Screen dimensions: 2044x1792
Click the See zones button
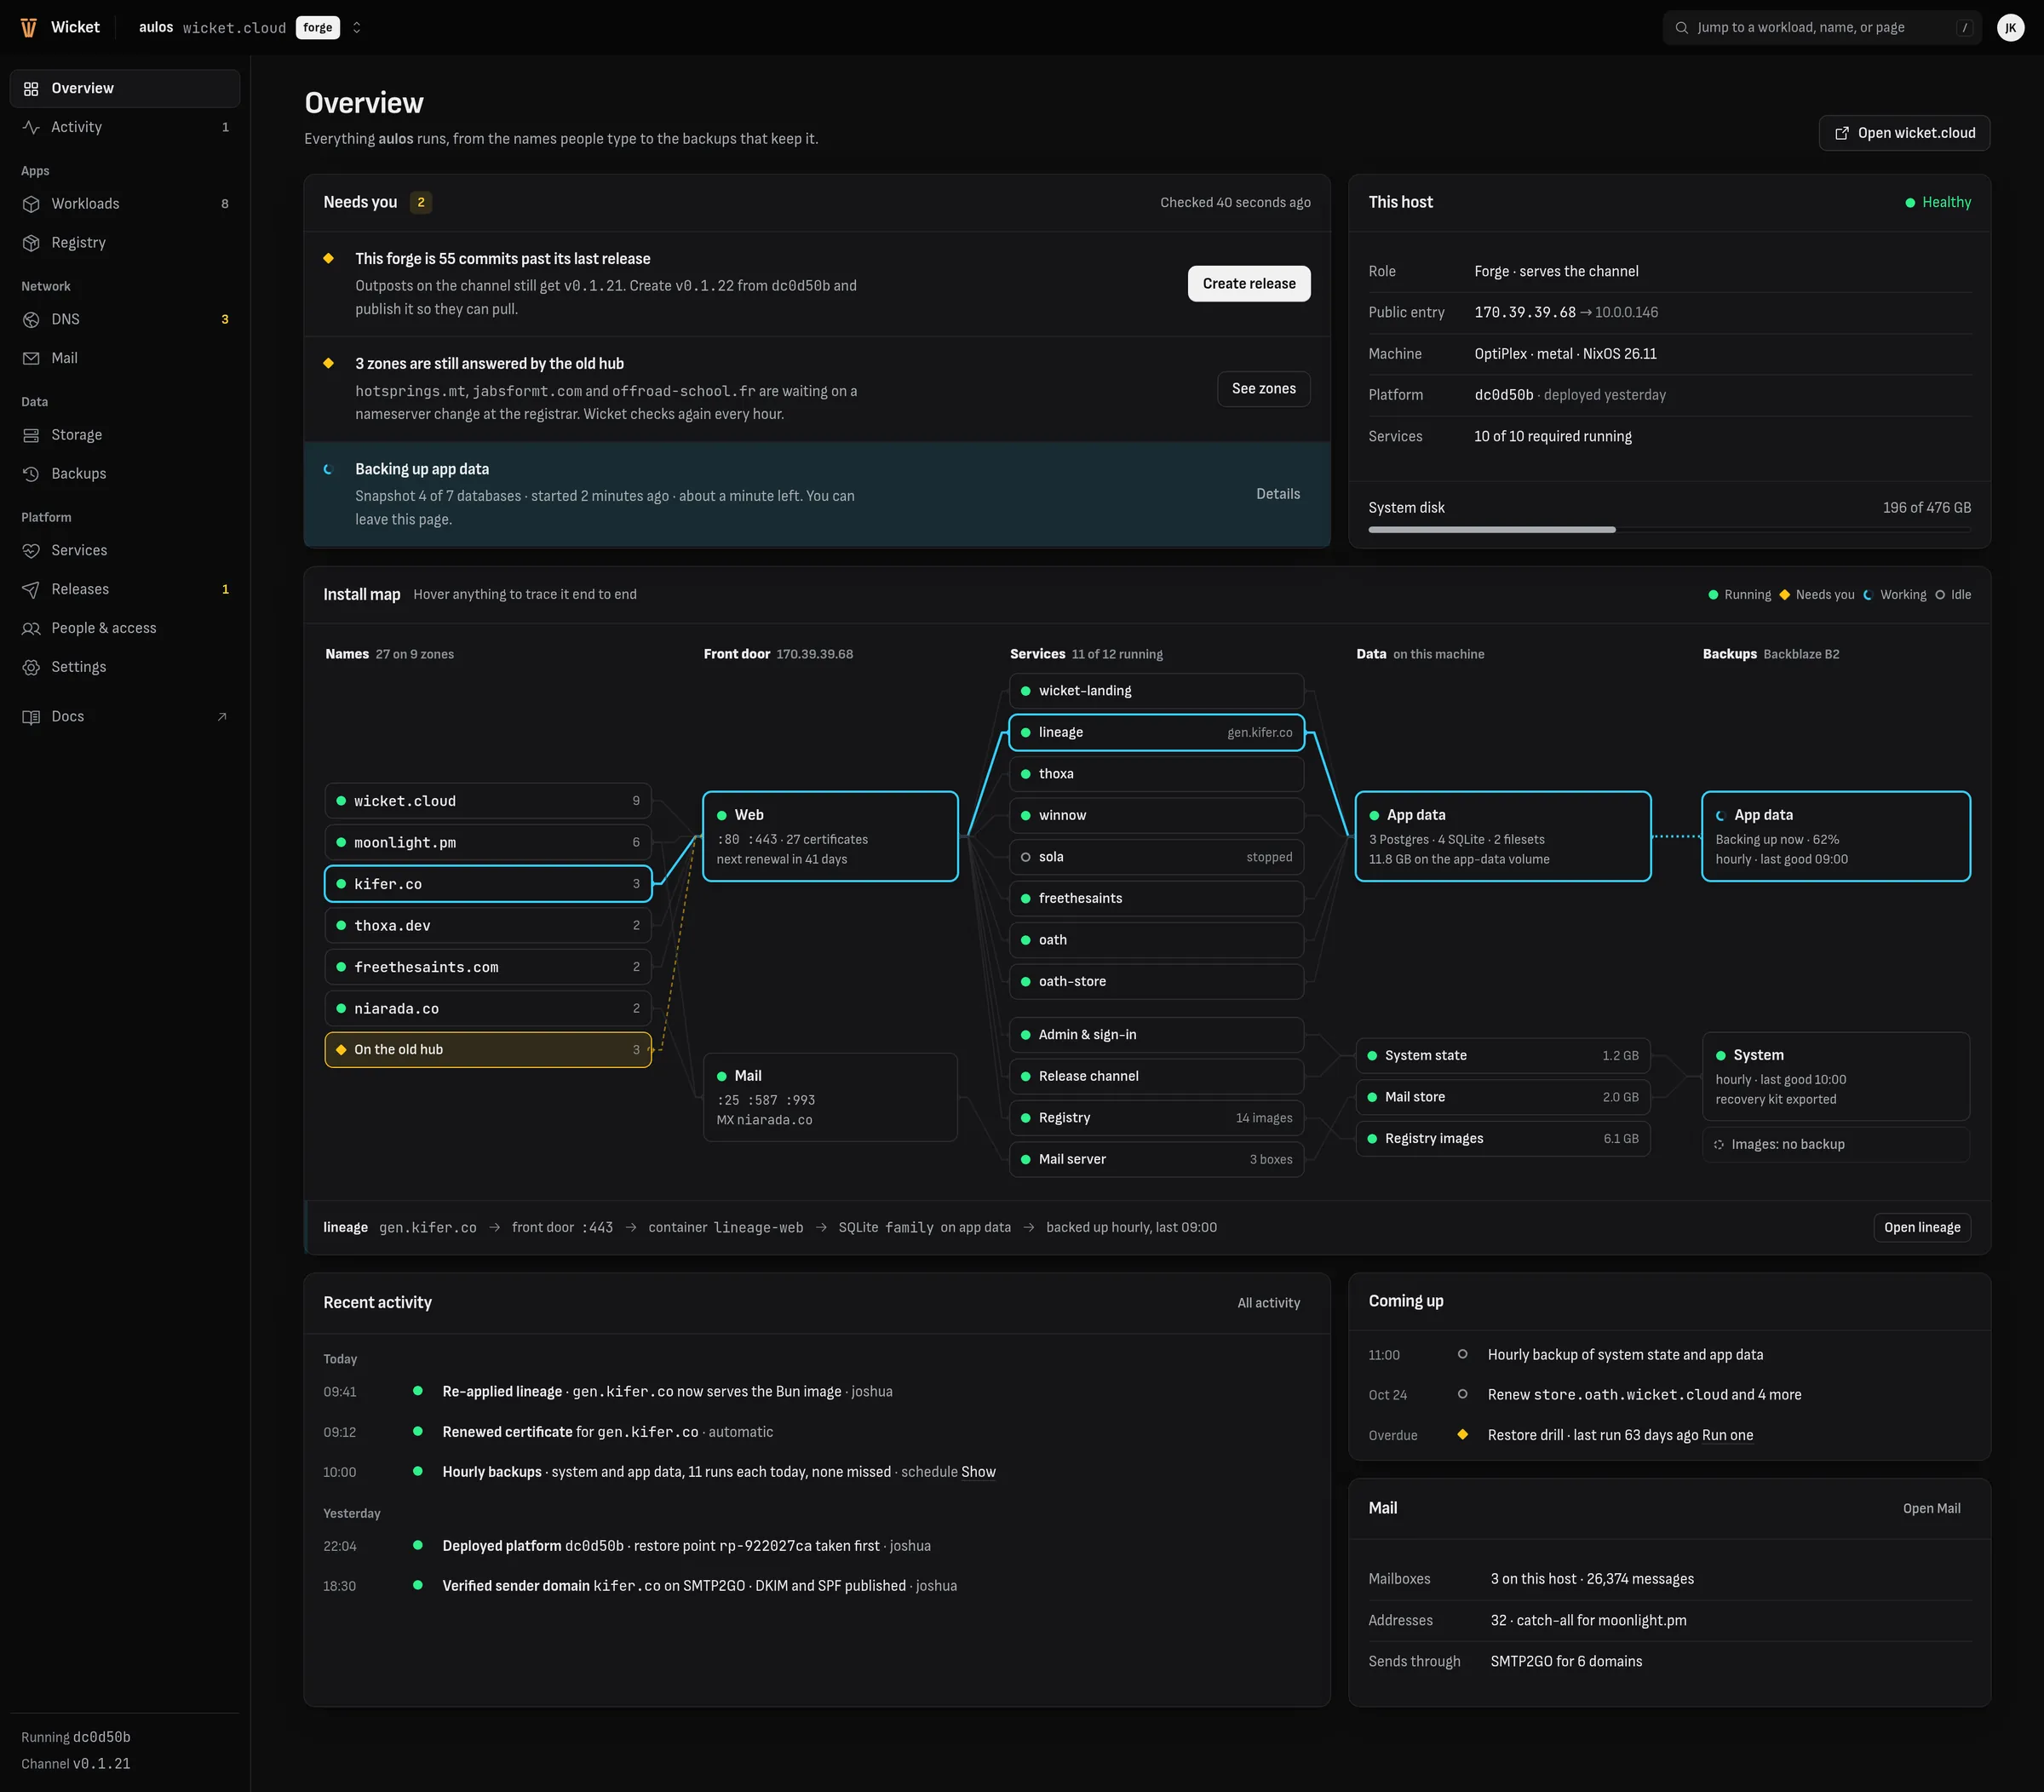(1263, 389)
